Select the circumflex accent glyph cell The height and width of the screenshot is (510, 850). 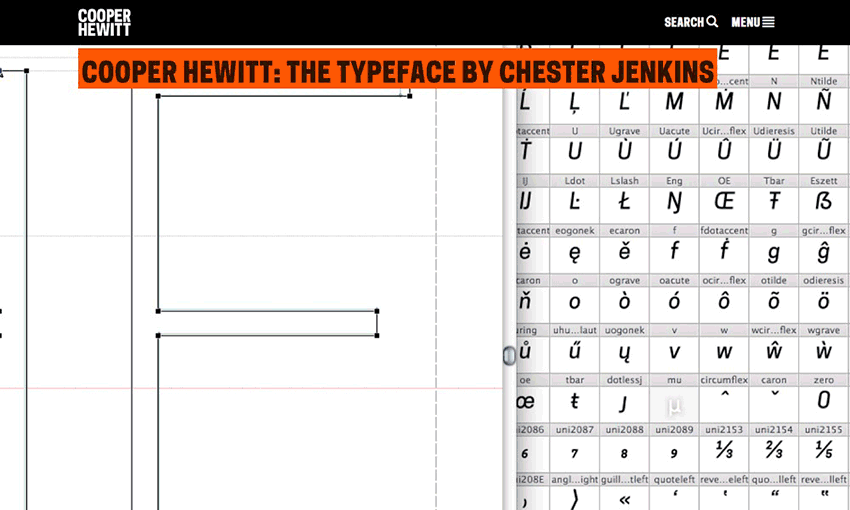point(724,400)
